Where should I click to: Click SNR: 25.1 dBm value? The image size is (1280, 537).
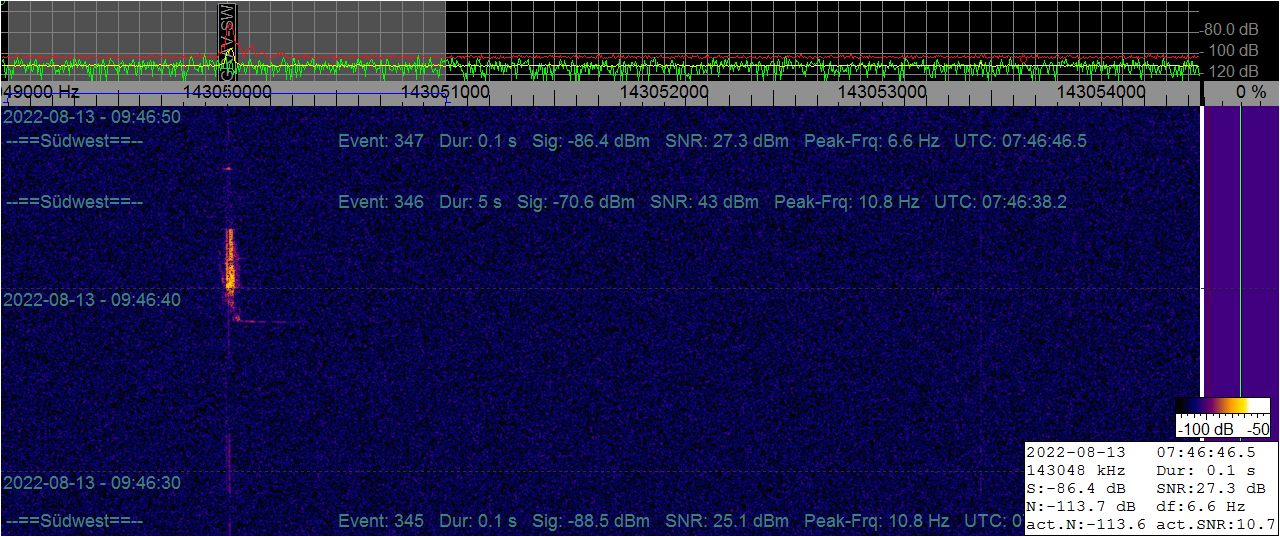click(x=727, y=522)
